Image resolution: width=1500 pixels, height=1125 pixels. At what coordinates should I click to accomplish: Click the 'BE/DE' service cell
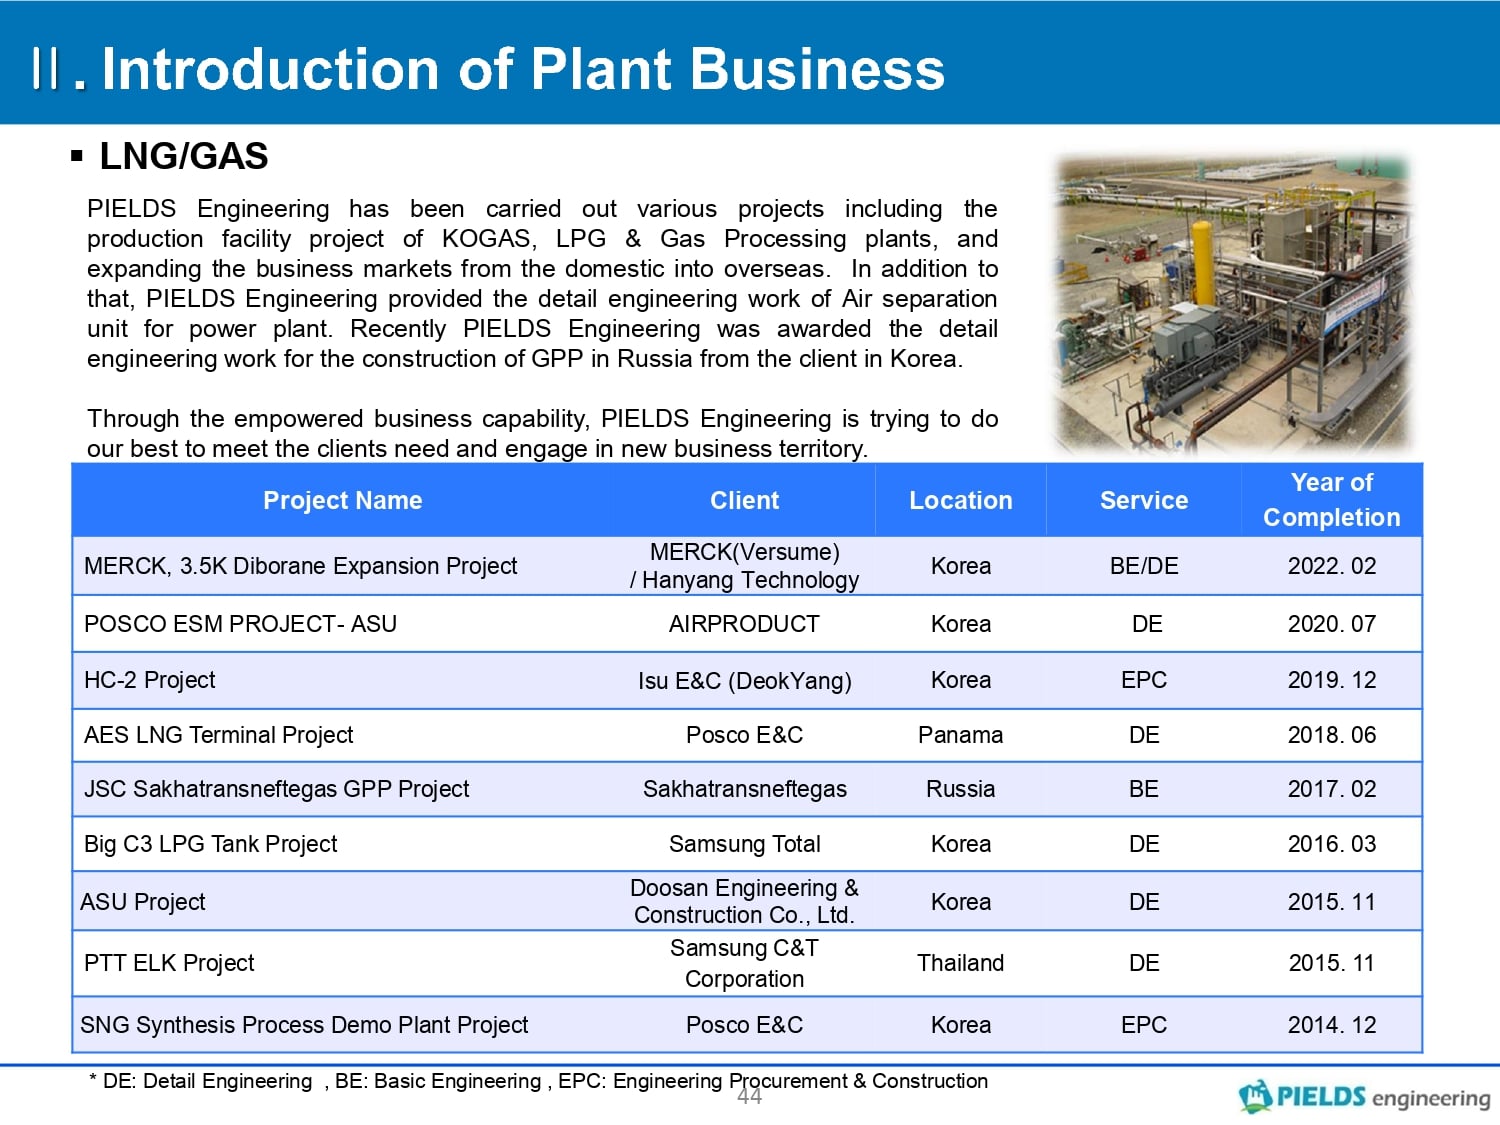[x=1144, y=566]
